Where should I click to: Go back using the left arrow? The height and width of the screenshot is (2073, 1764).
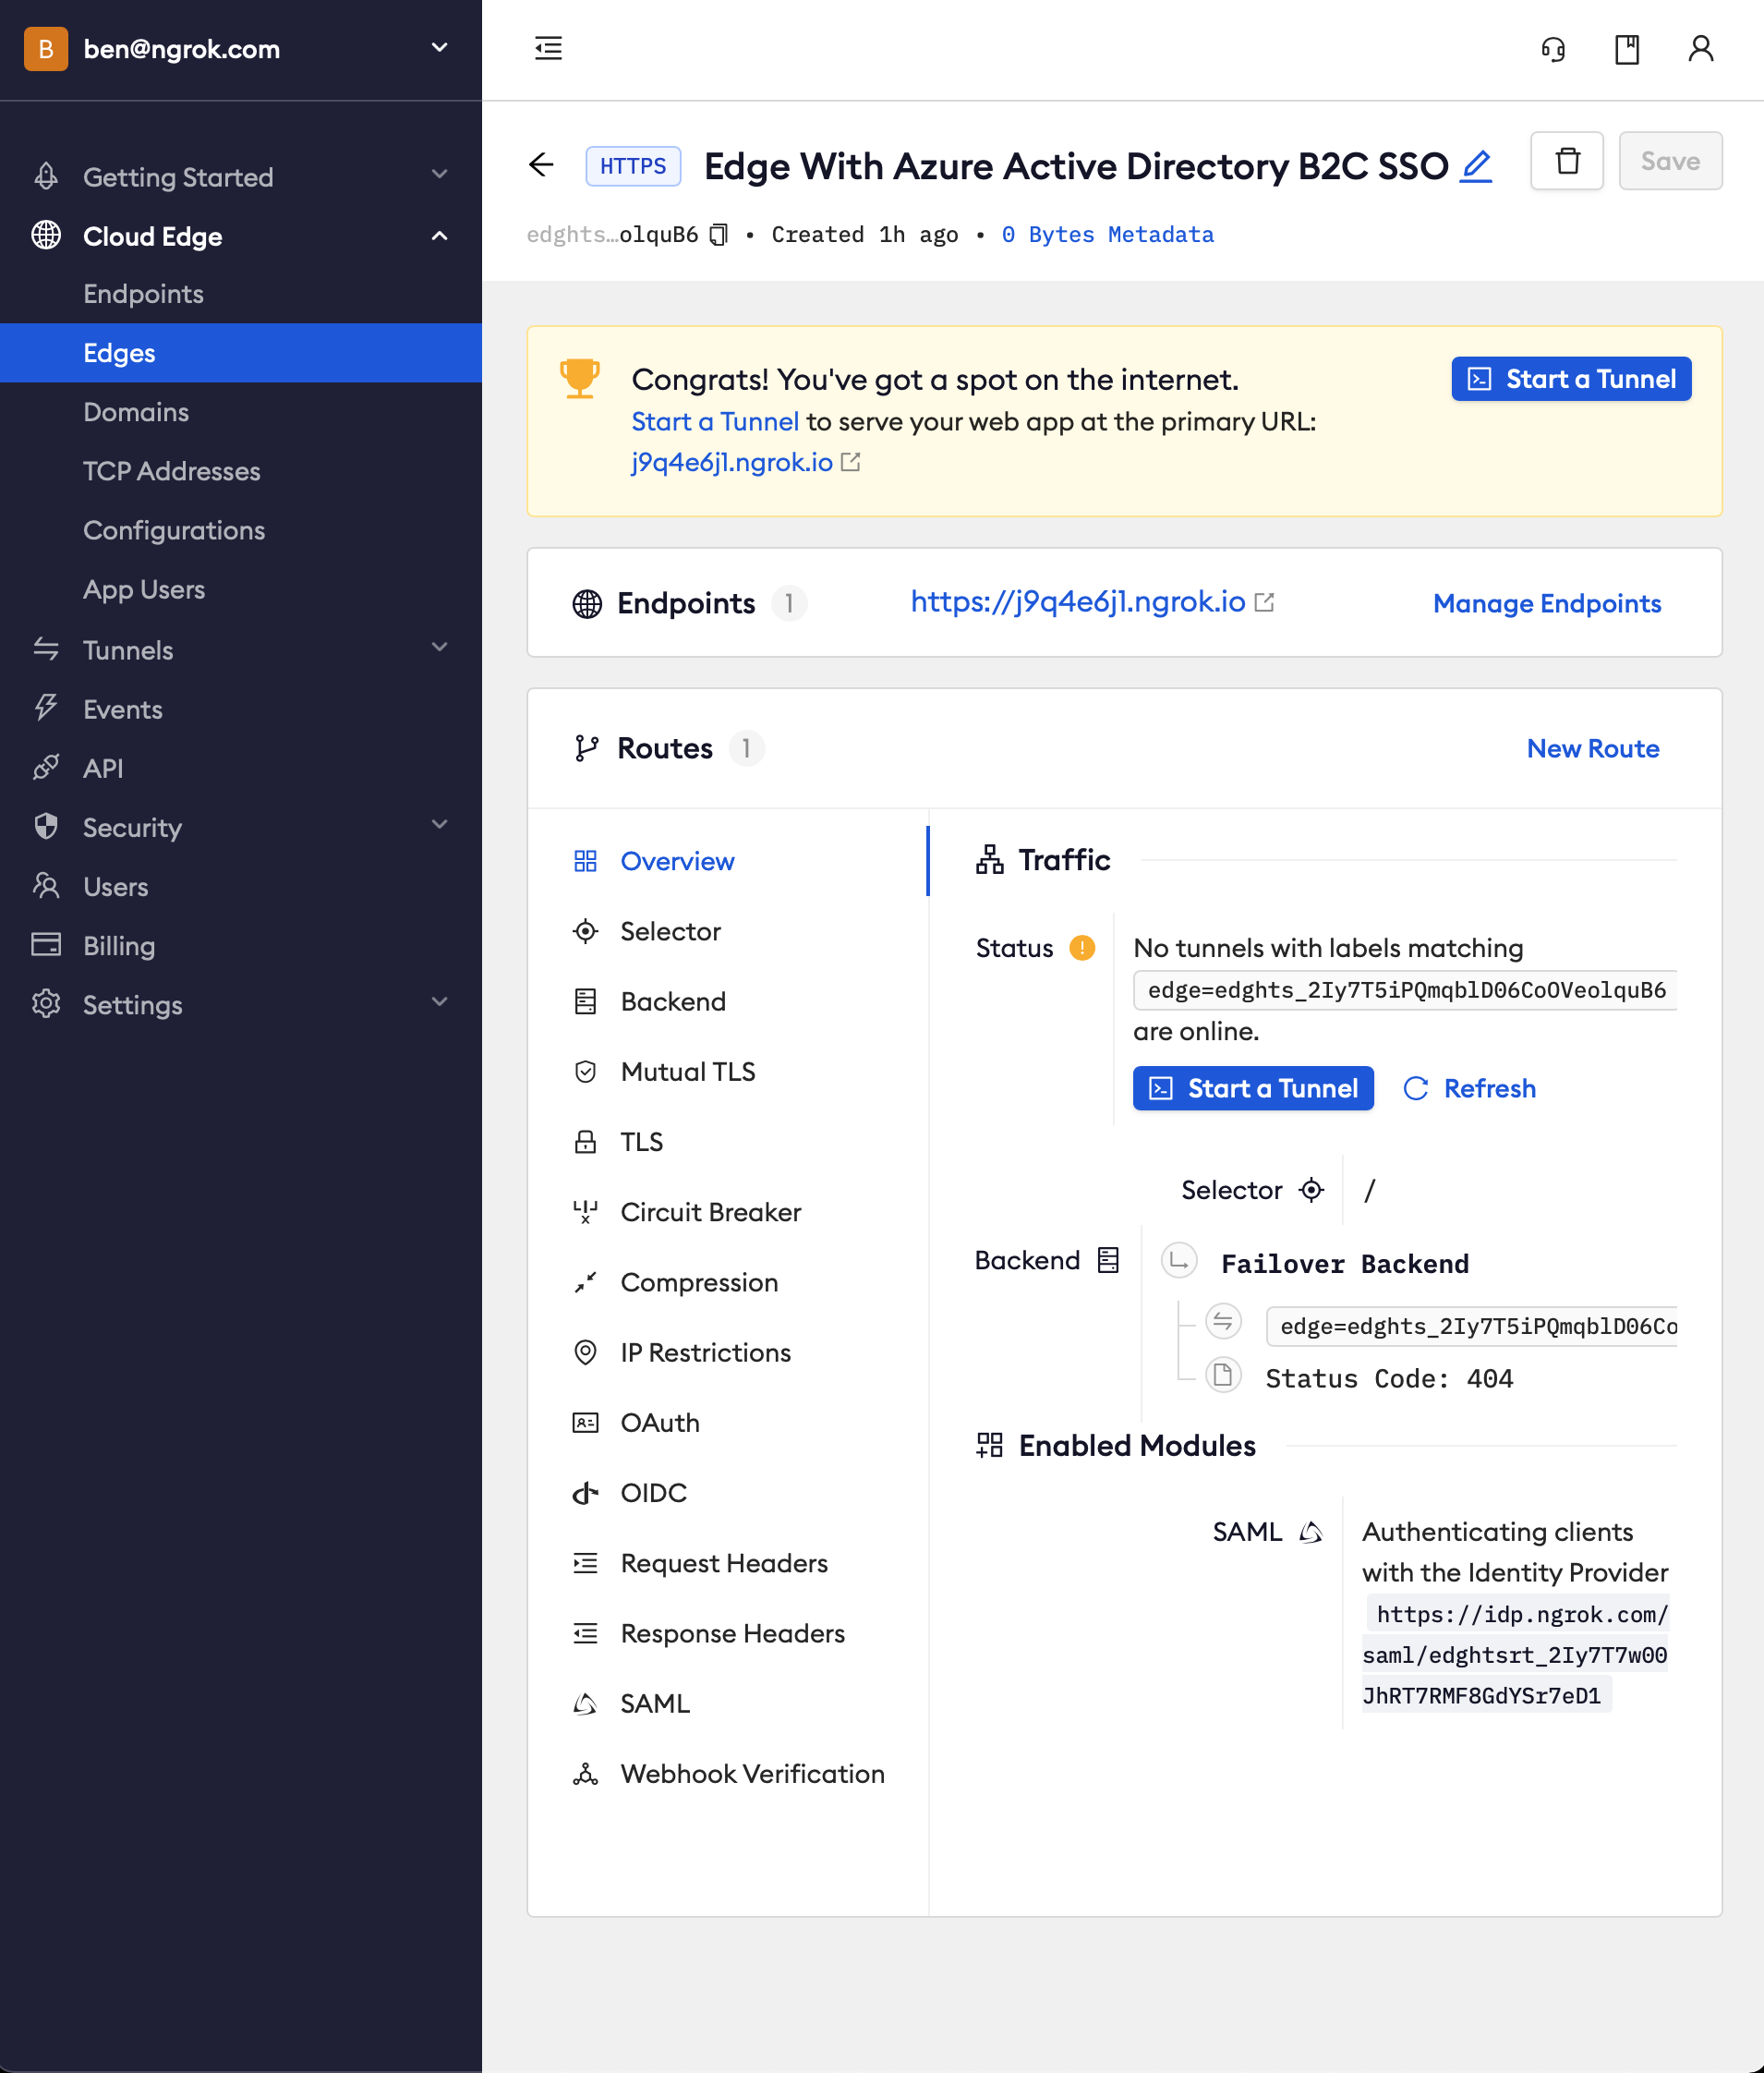pyautogui.click(x=541, y=165)
